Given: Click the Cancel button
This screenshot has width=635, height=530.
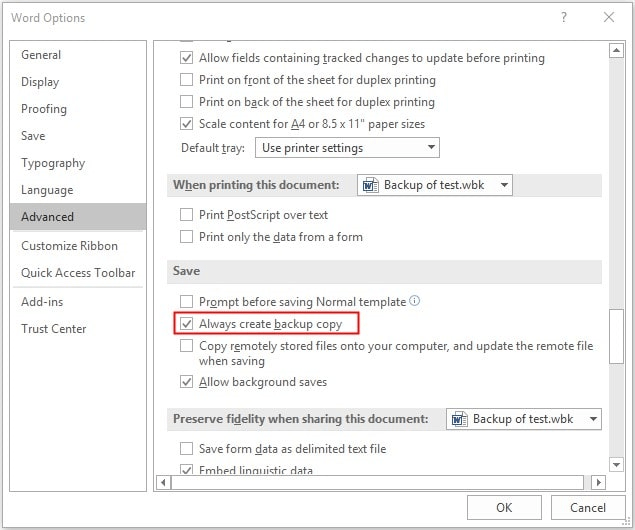Looking at the screenshot, I should [x=587, y=508].
